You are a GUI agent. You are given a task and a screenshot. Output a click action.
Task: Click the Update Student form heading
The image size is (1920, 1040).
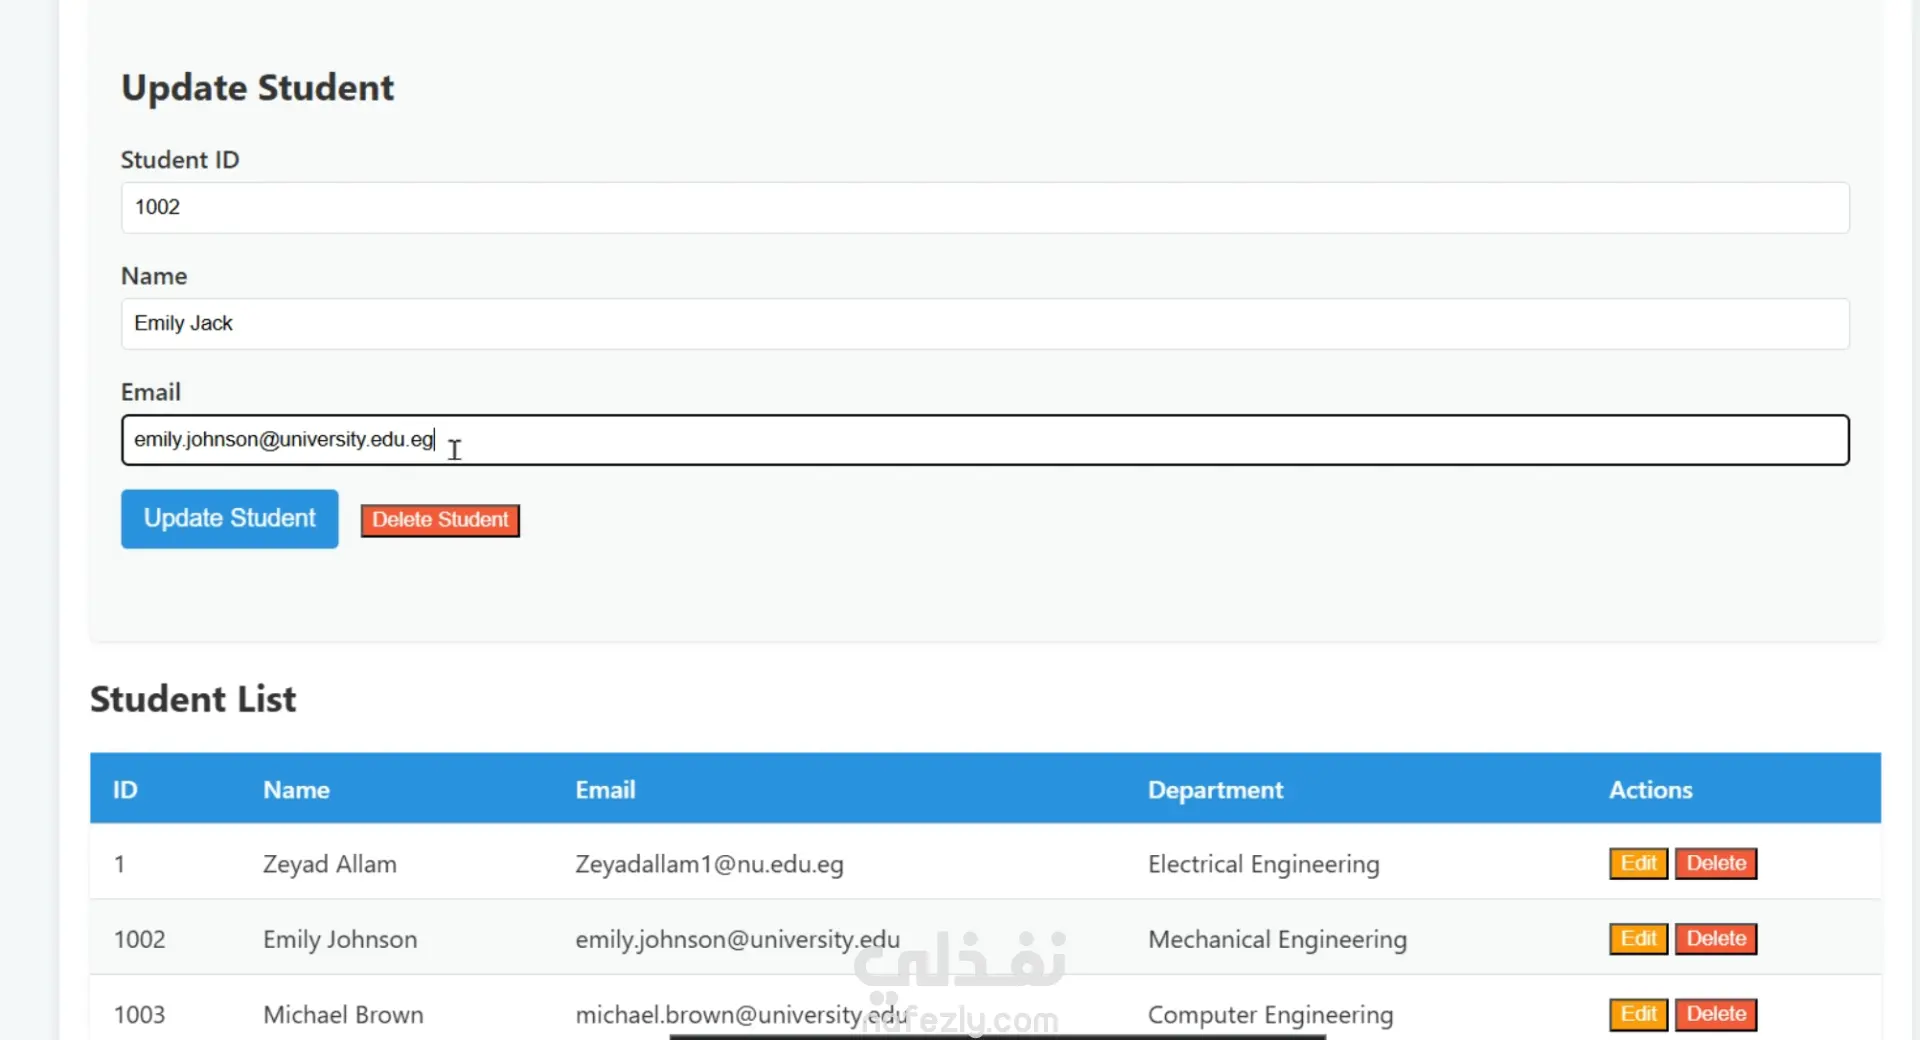(258, 88)
